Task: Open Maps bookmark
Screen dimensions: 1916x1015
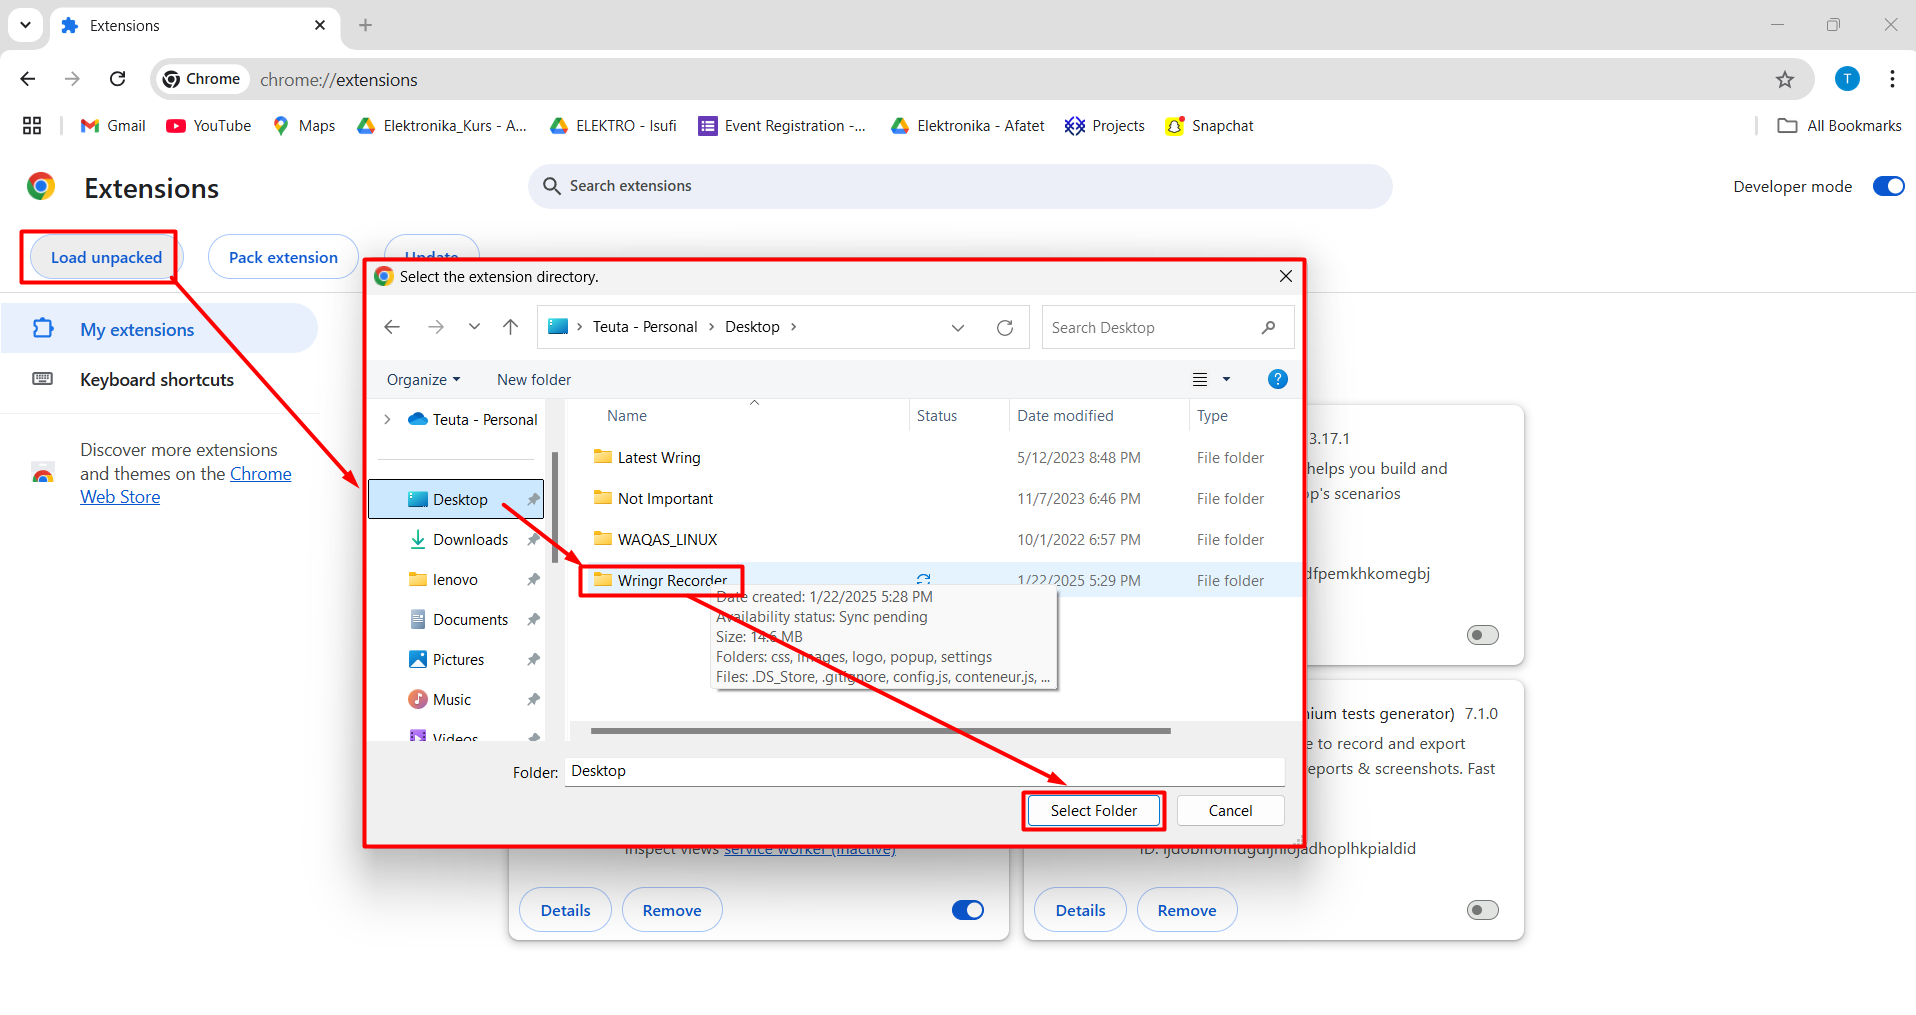Action: click(x=304, y=126)
